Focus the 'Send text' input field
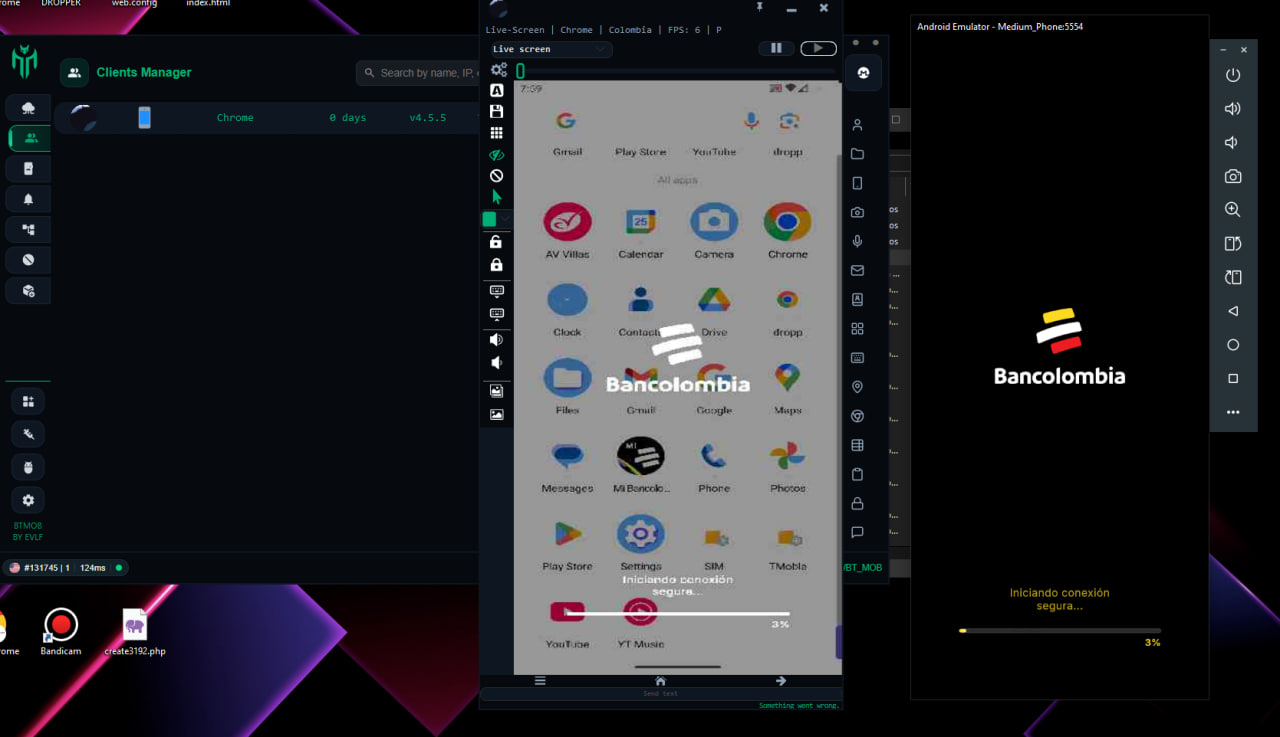The image size is (1280, 737). point(661,694)
